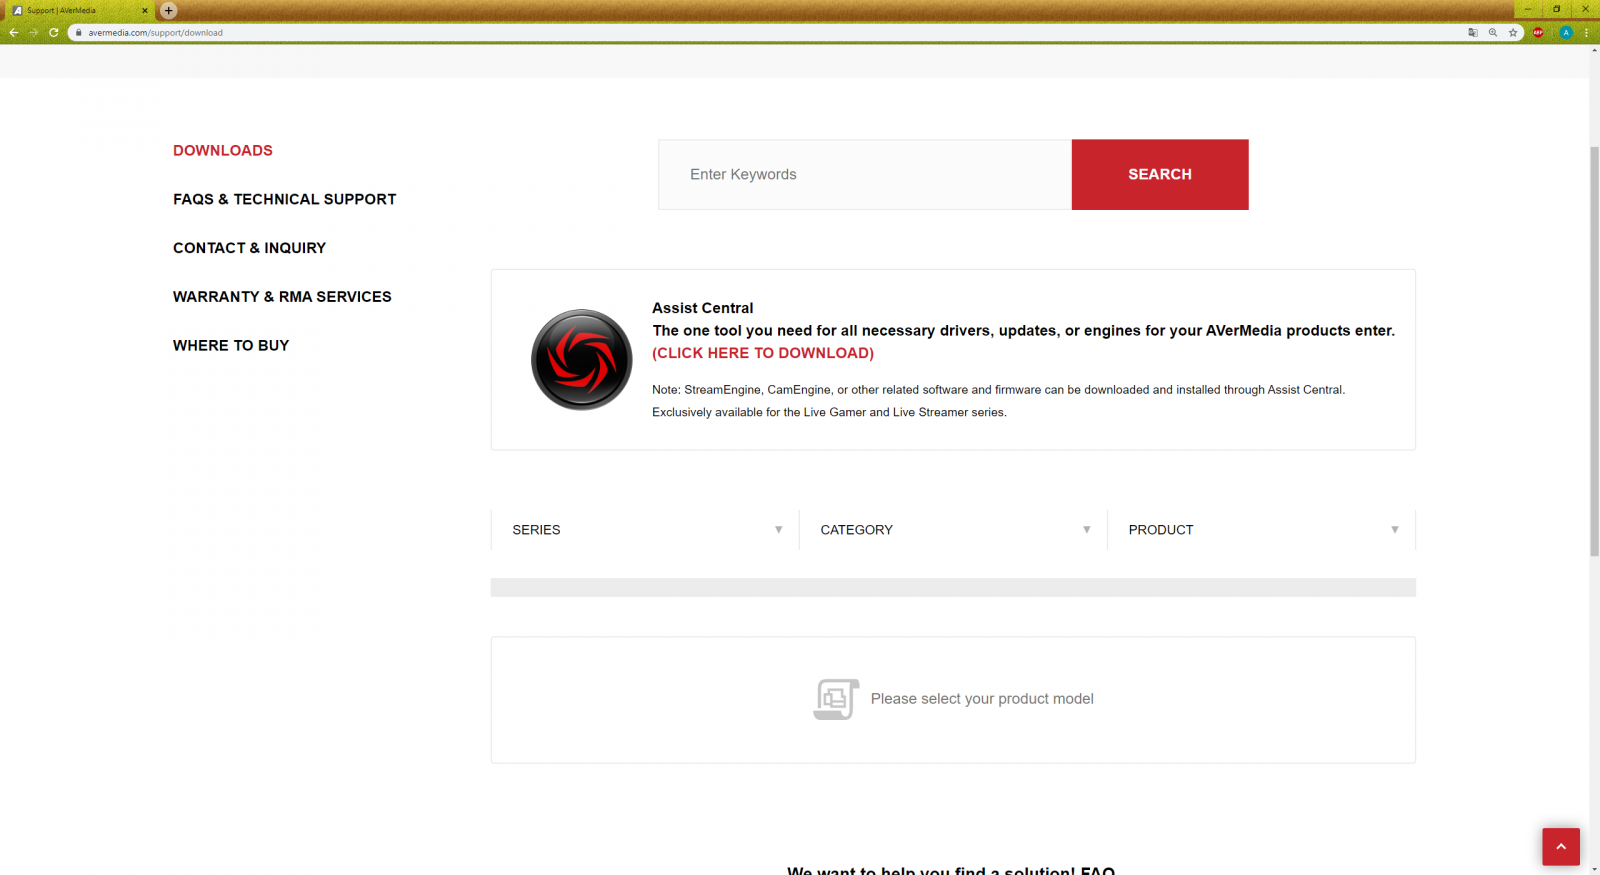Click the CLICK HERE TO DOWNLOAD link
The image size is (1600, 875).
[763, 353]
